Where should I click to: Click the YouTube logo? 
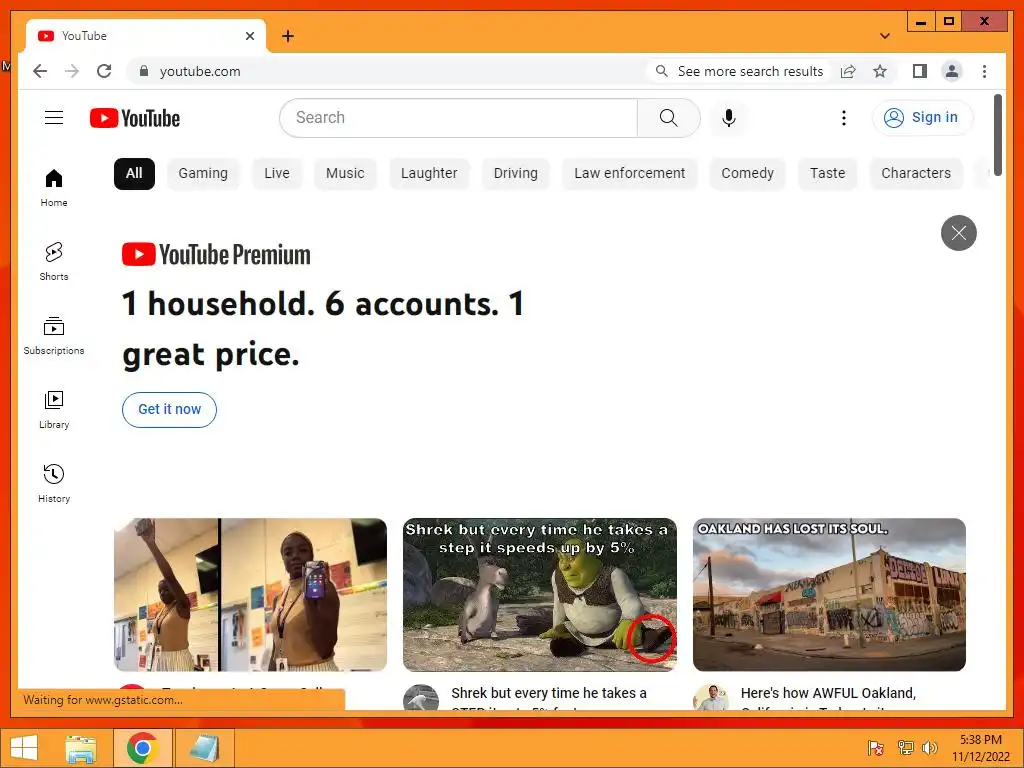click(x=135, y=118)
